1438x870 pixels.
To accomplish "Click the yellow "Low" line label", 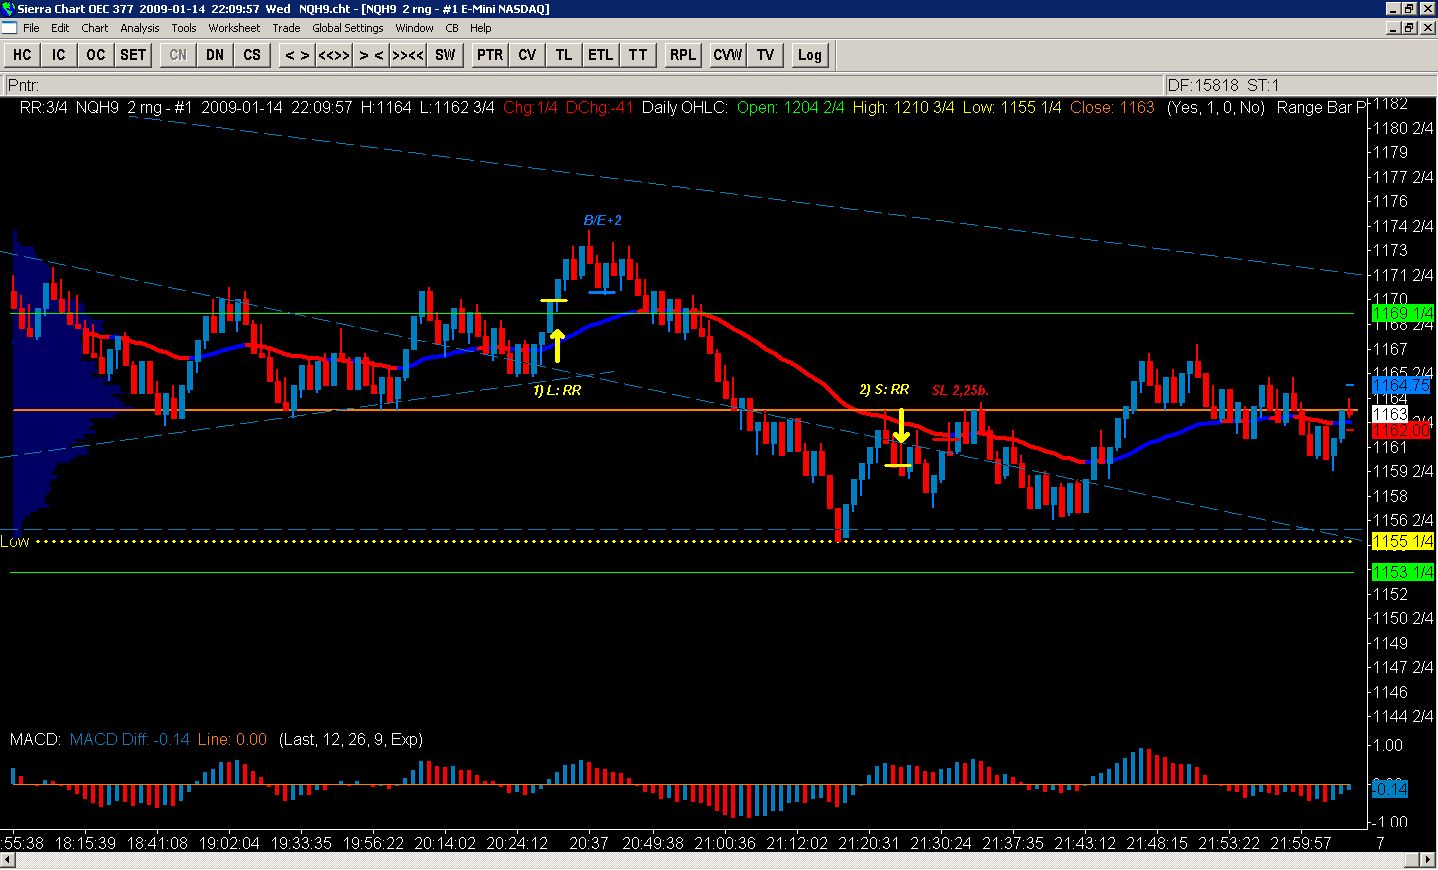I will tap(15, 541).
